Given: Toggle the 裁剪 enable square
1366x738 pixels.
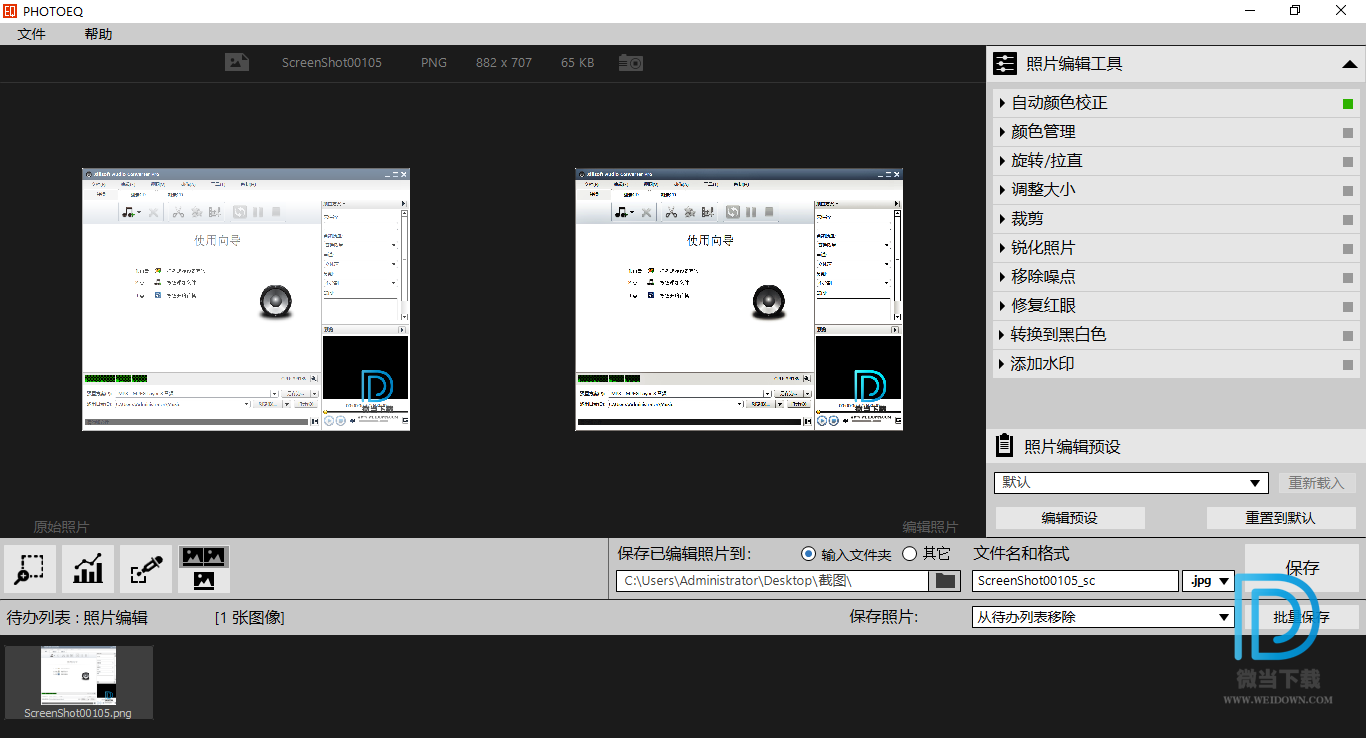Looking at the screenshot, I should 1348,220.
